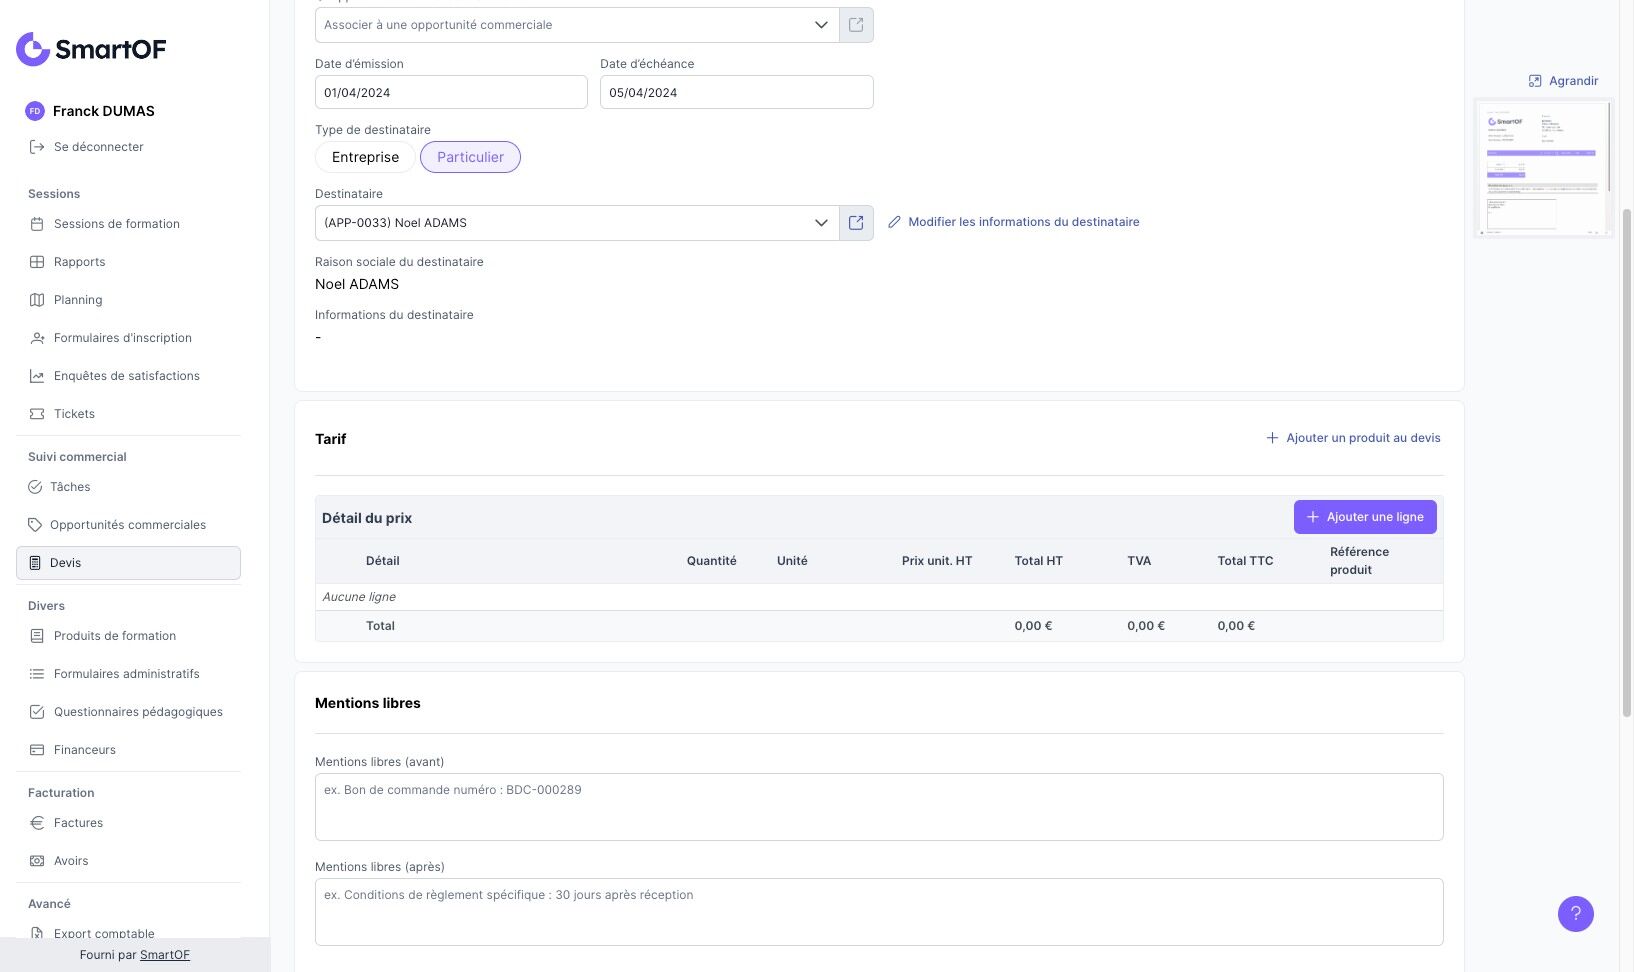Screen dimensions: 1634x972
Task: Click the quote preview thumbnail
Action: point(1543,168)
